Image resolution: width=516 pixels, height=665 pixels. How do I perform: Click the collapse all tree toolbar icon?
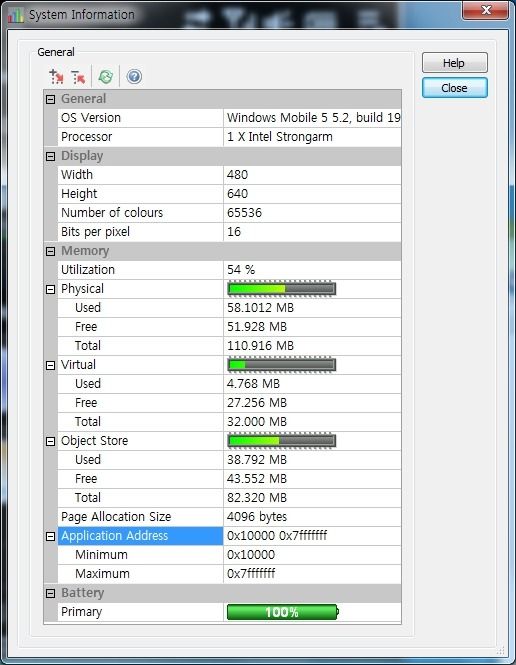click(x=78, y=77)
